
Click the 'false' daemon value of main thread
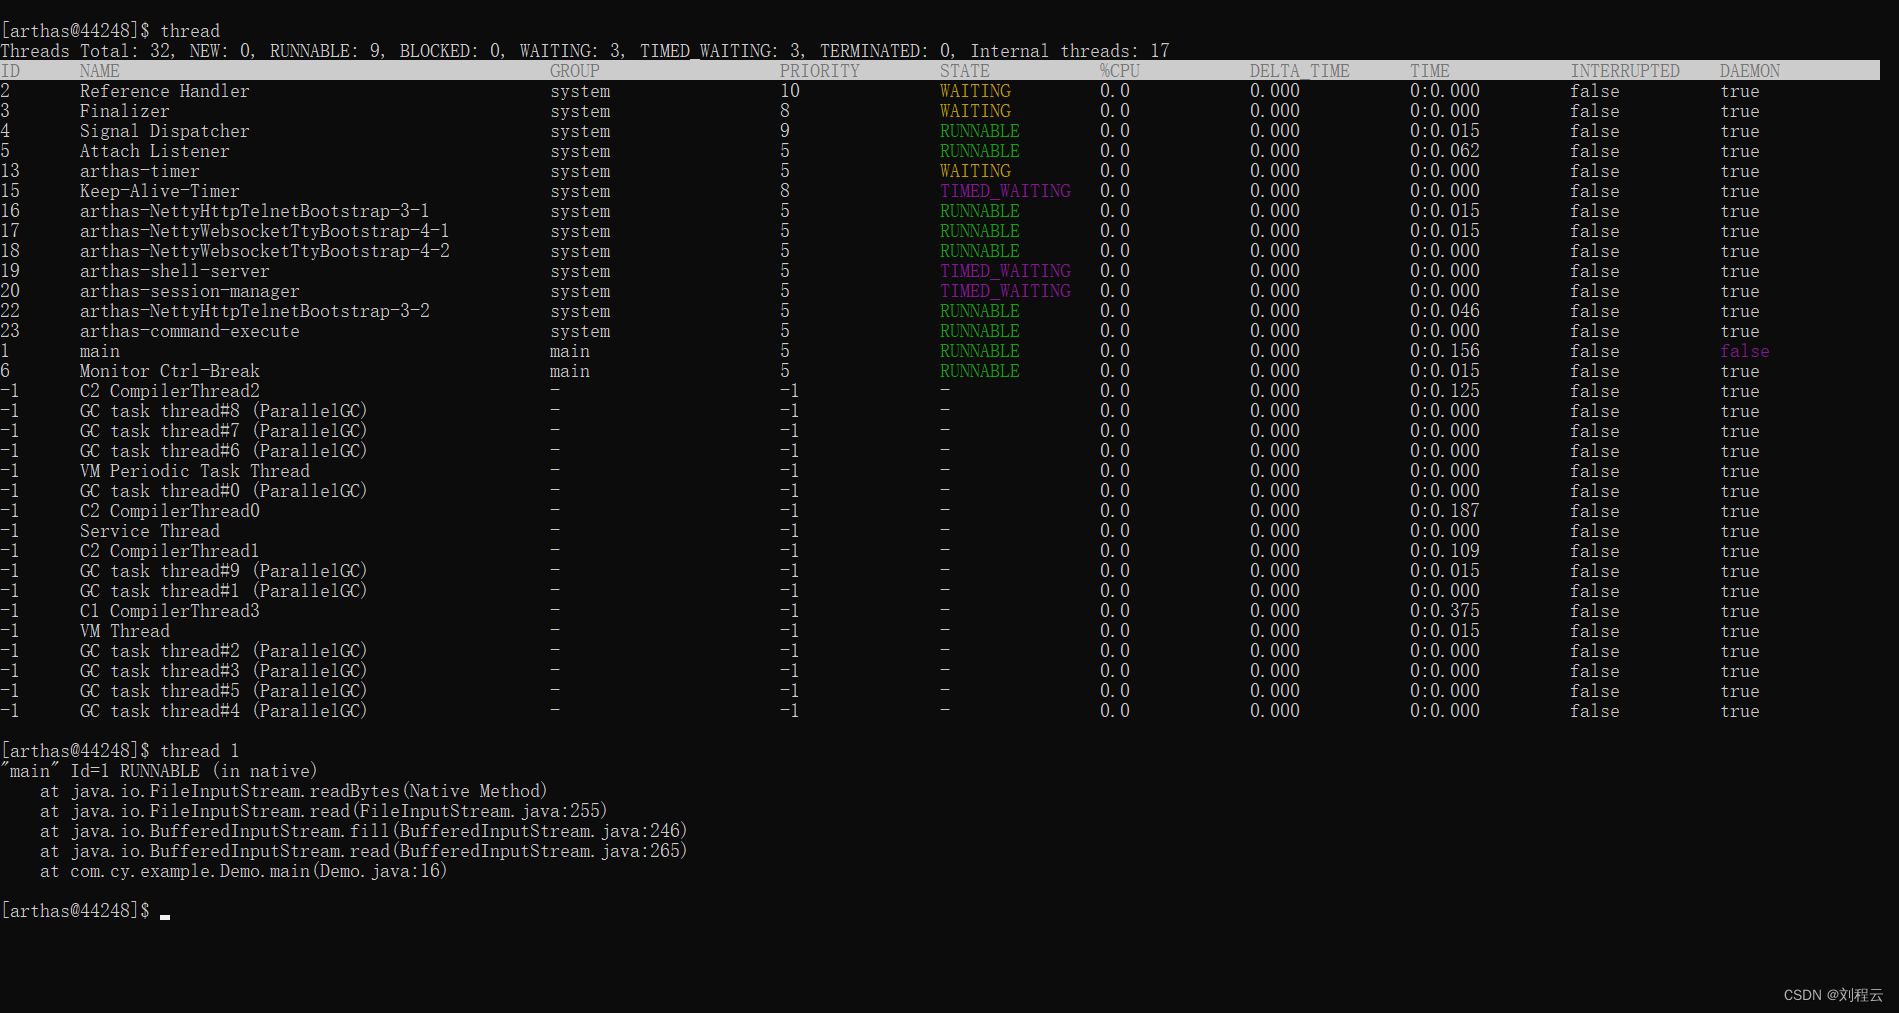[1745, 351]
